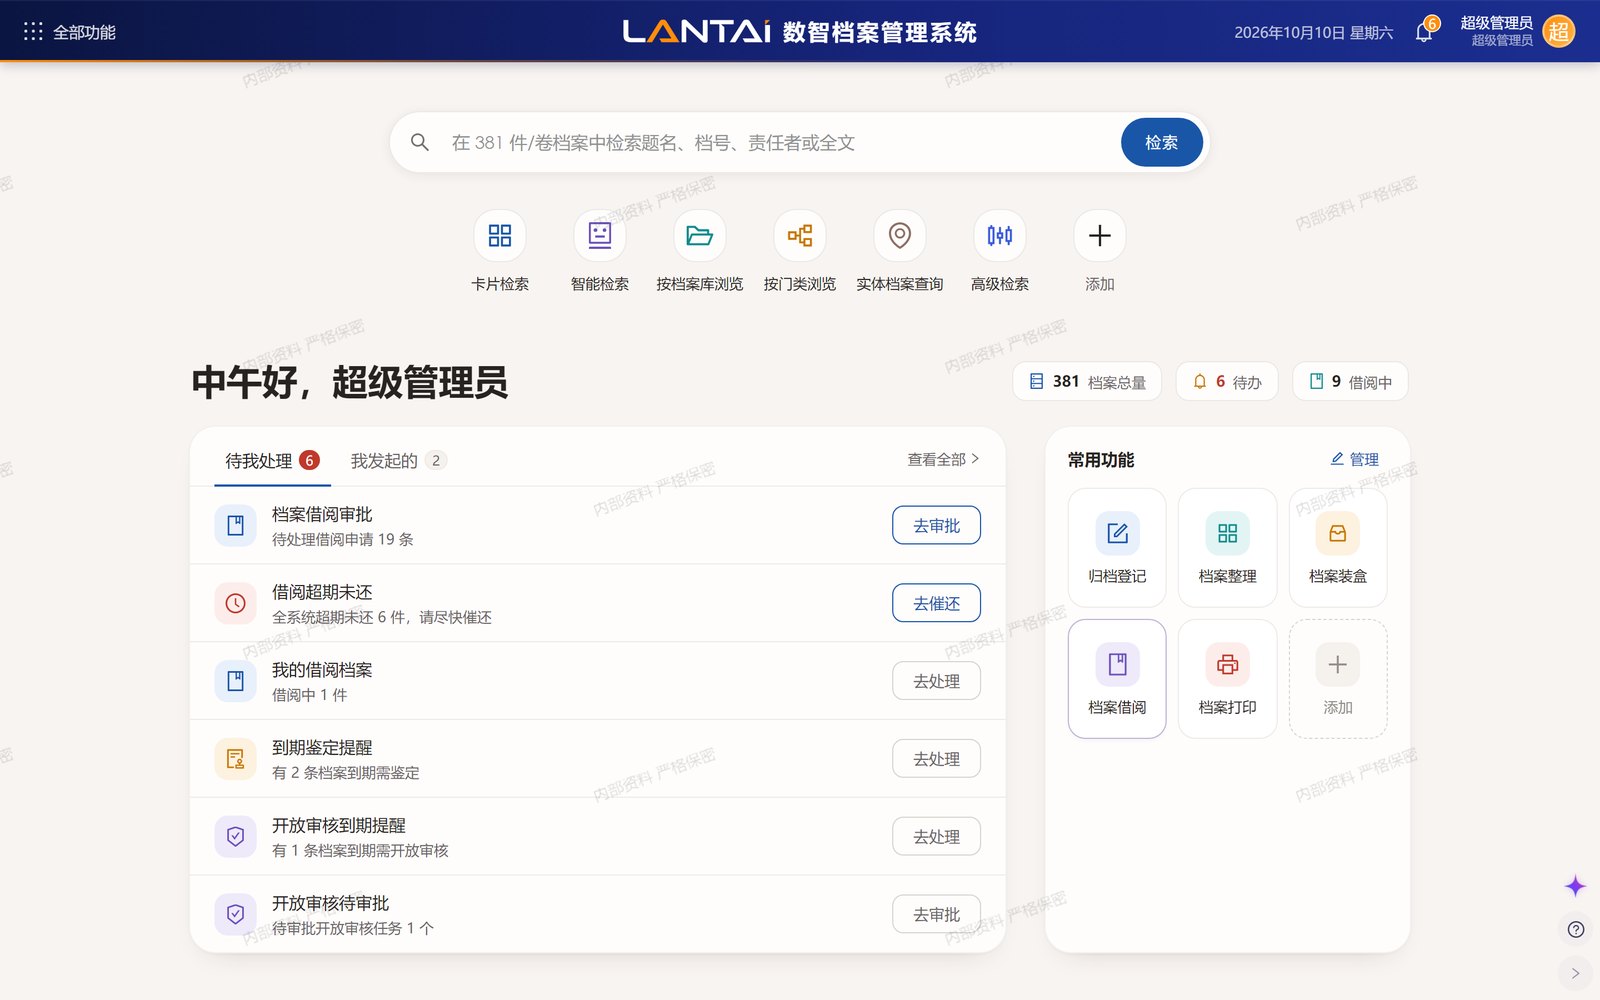
Task: Click 去催还 for 借阅超期未还
Action: click(936, 604)
